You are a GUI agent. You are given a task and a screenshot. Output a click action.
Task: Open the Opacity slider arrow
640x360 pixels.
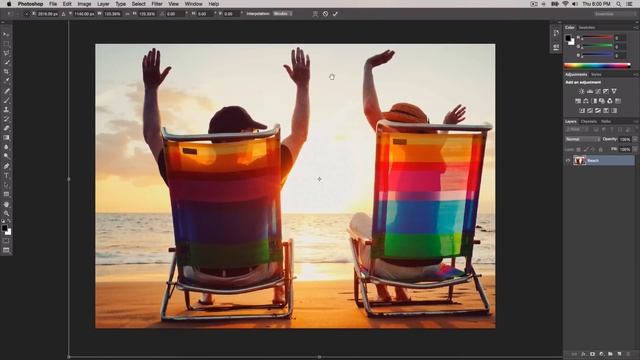(635, 139)
